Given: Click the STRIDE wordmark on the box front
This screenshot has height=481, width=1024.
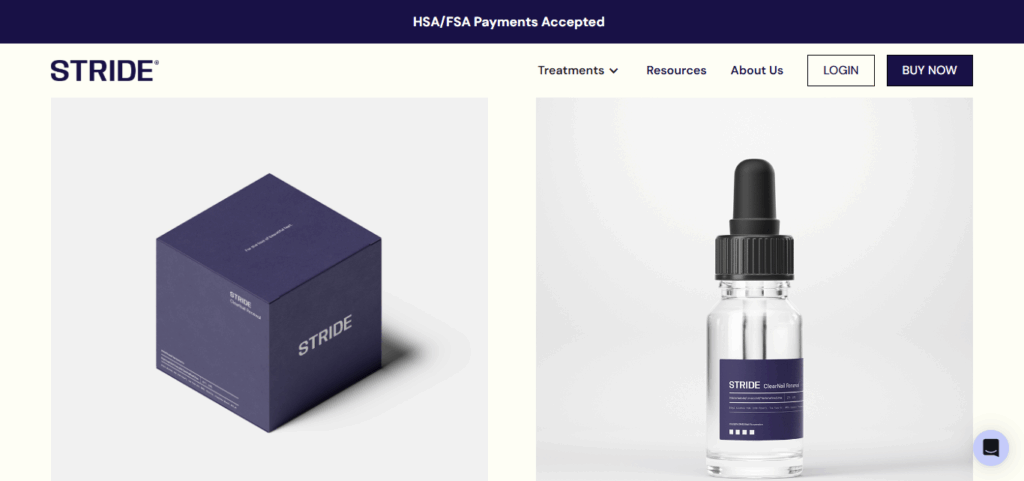Looking at the screenshot, I should click(325, 335).
